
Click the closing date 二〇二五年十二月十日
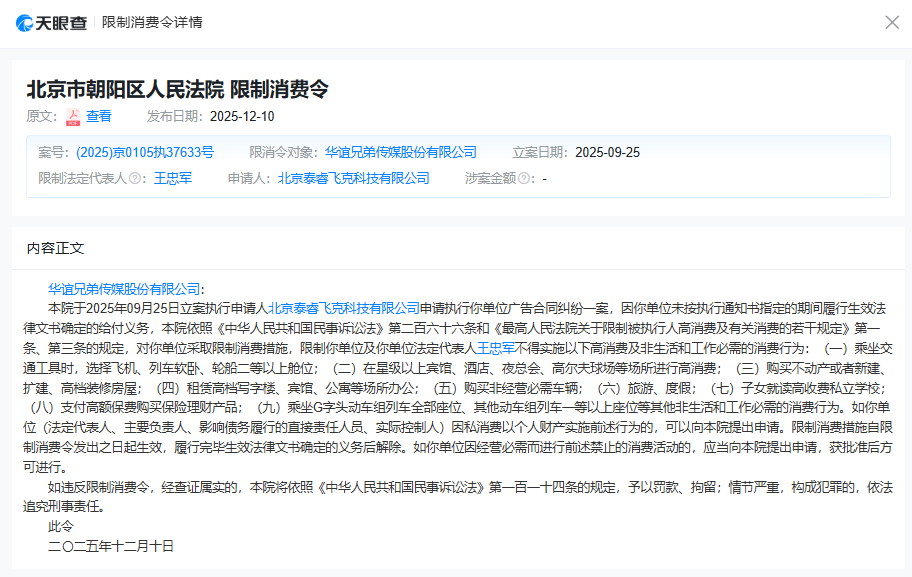111,546
